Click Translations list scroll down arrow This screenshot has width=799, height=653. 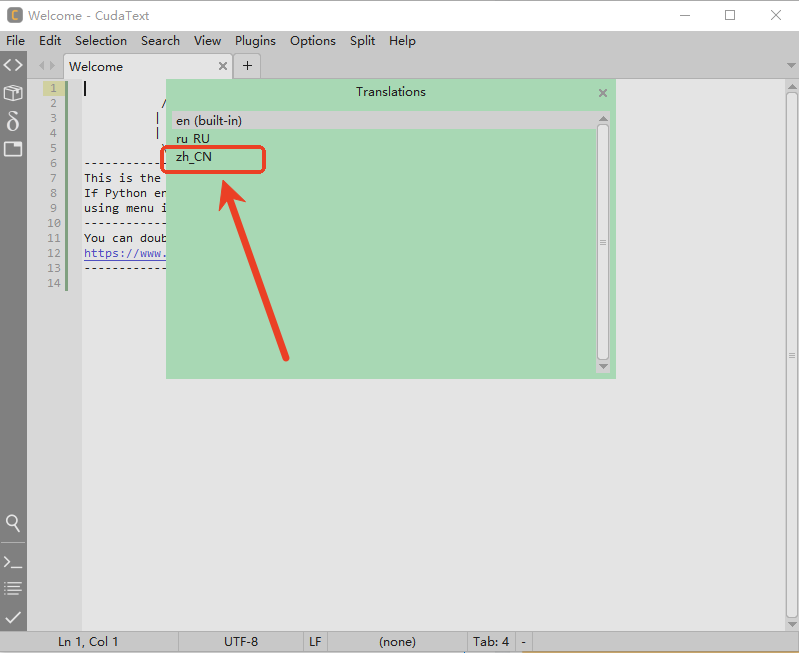[x=603, y=367]
